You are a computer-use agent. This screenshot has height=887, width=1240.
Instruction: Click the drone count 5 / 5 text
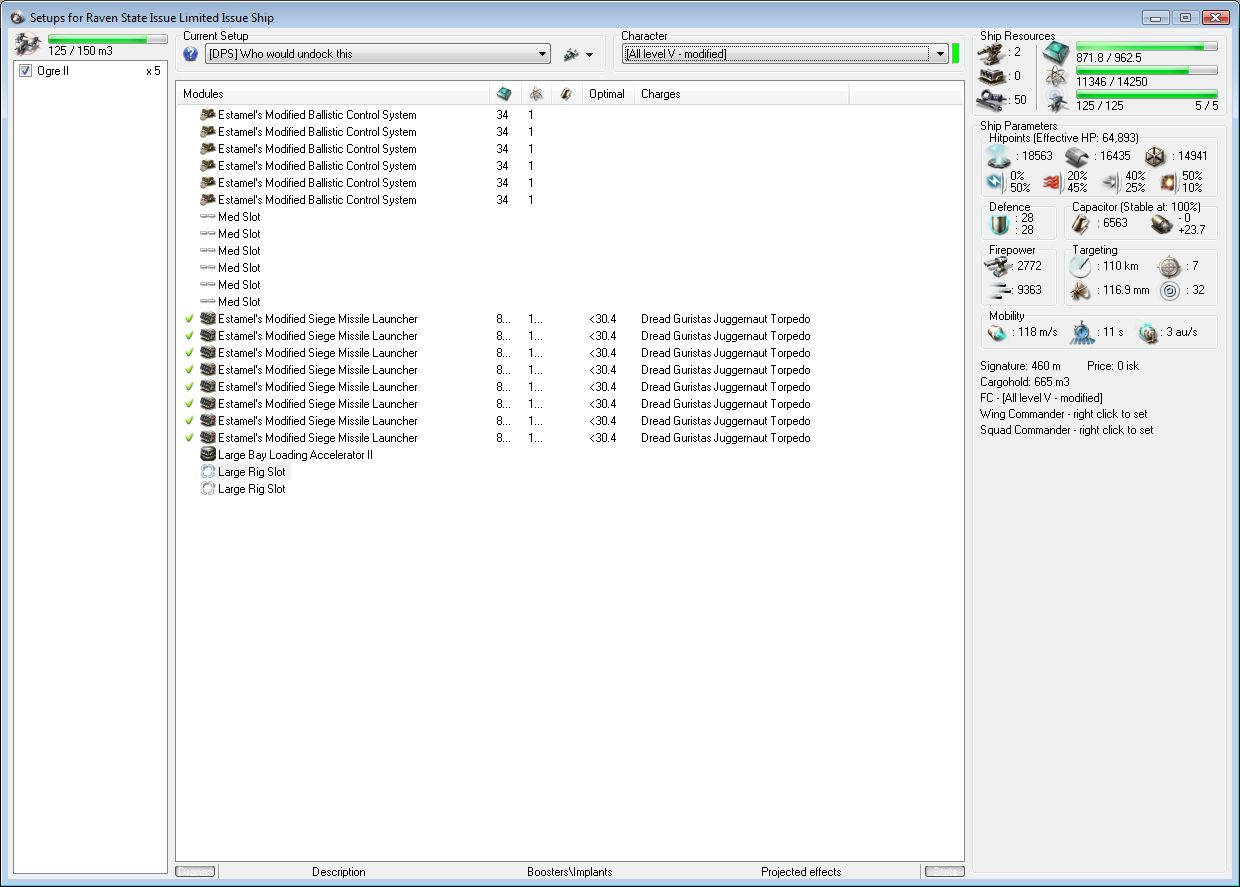[1207, 105]
